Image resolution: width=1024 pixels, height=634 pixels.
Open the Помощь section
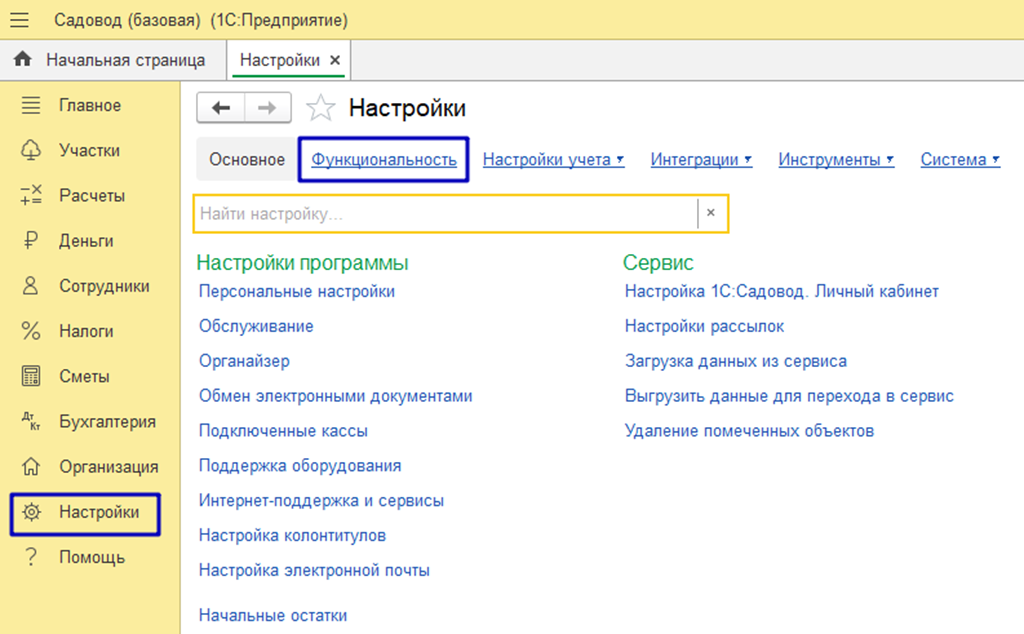pyautogui.click(x=92, y=557)
